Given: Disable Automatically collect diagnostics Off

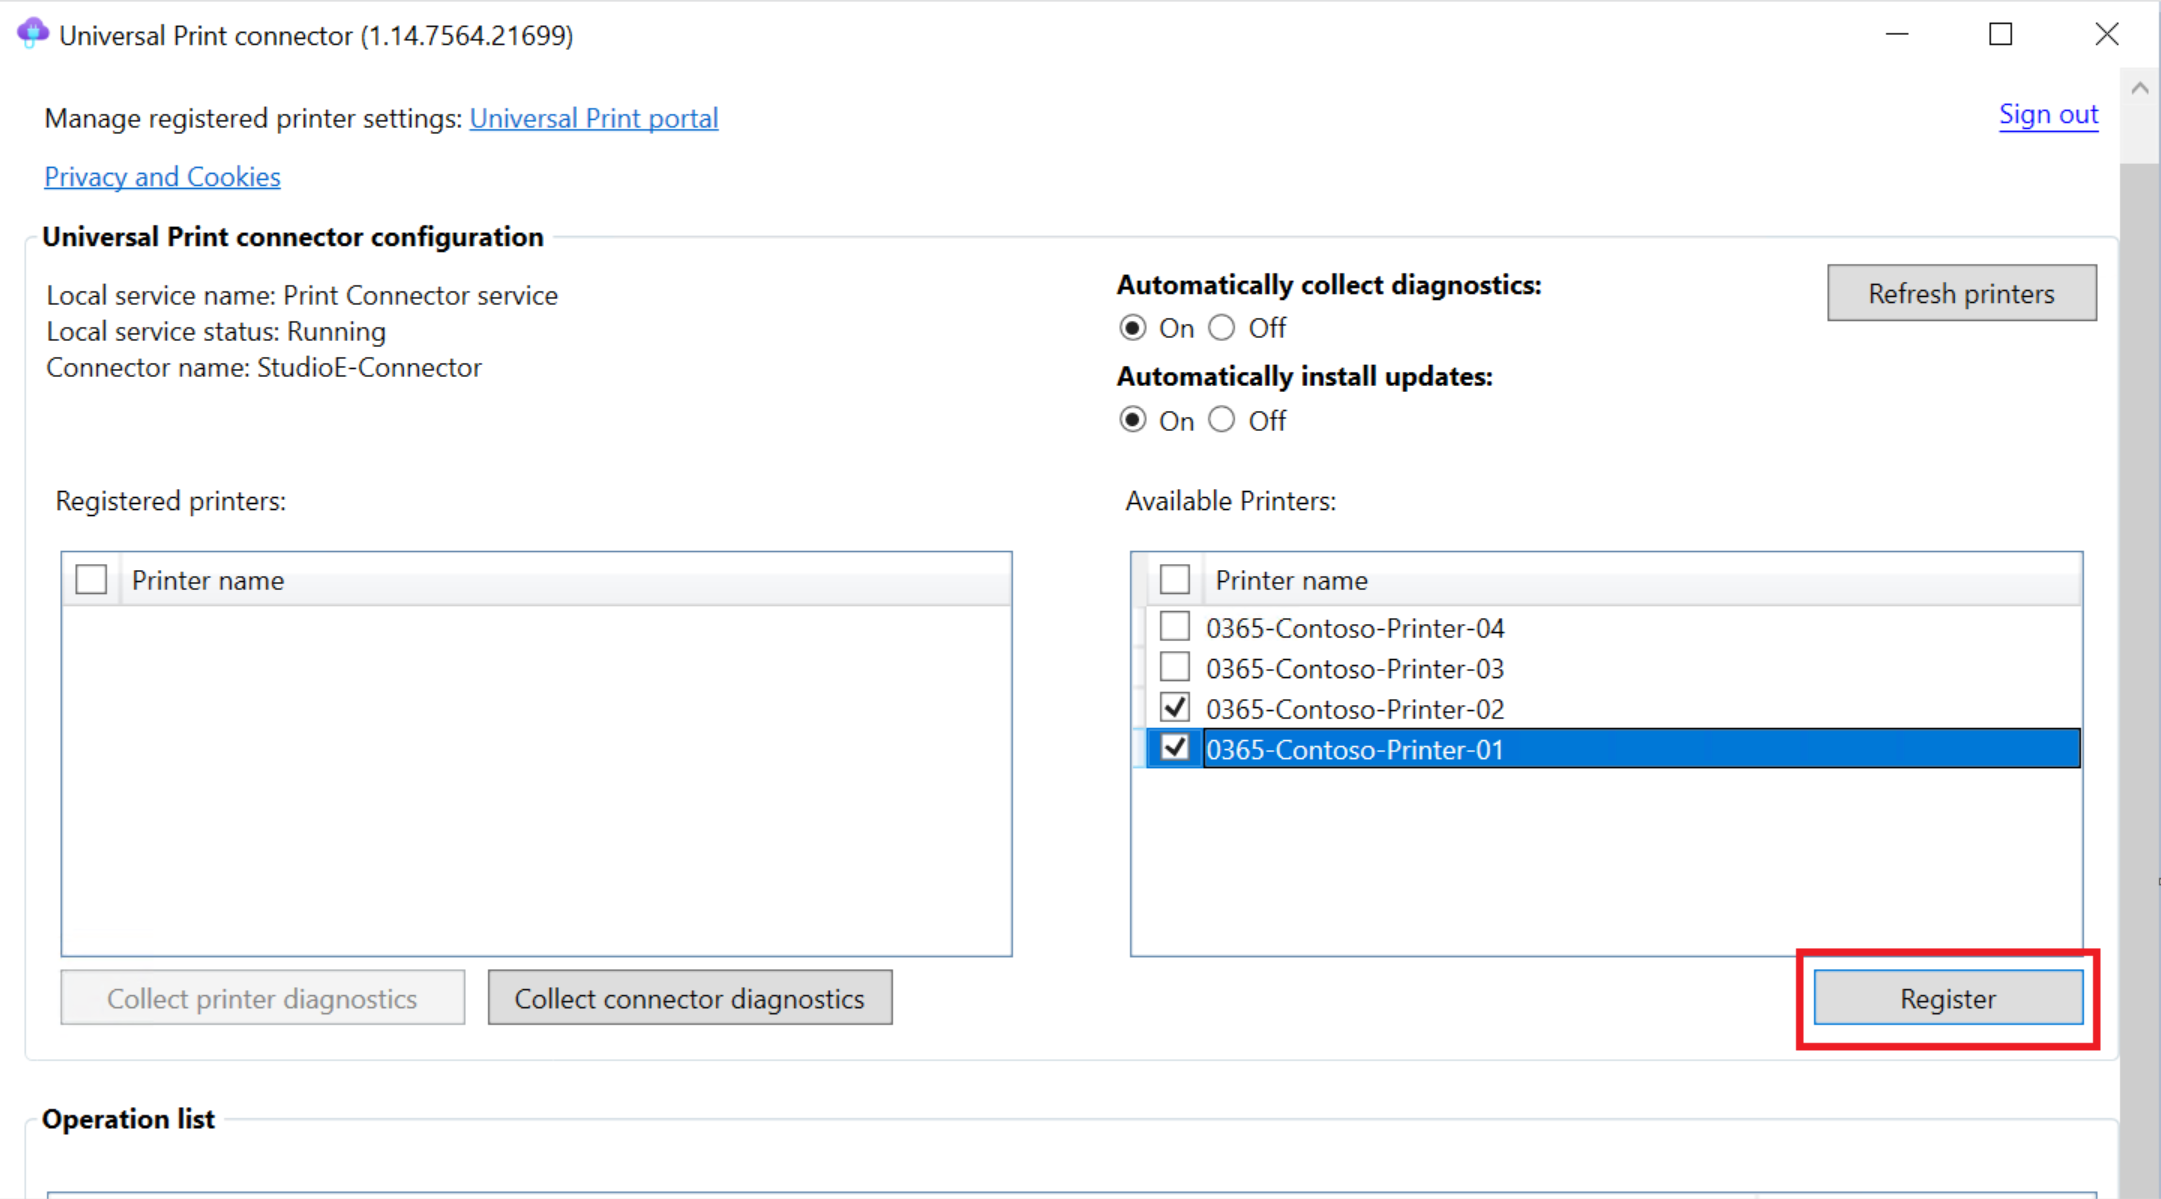Looking at the screenshot, I should pyautogui.click(x=1218, y=328).
